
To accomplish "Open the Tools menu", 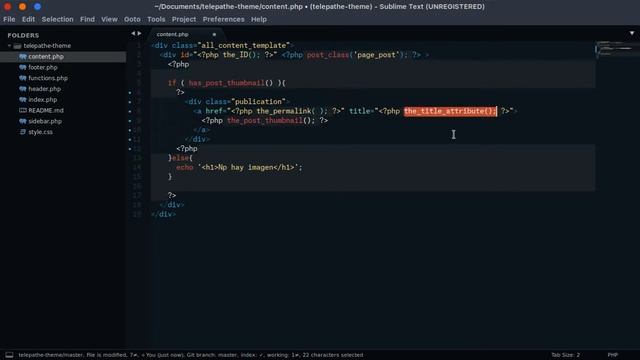I will point(156,19).
